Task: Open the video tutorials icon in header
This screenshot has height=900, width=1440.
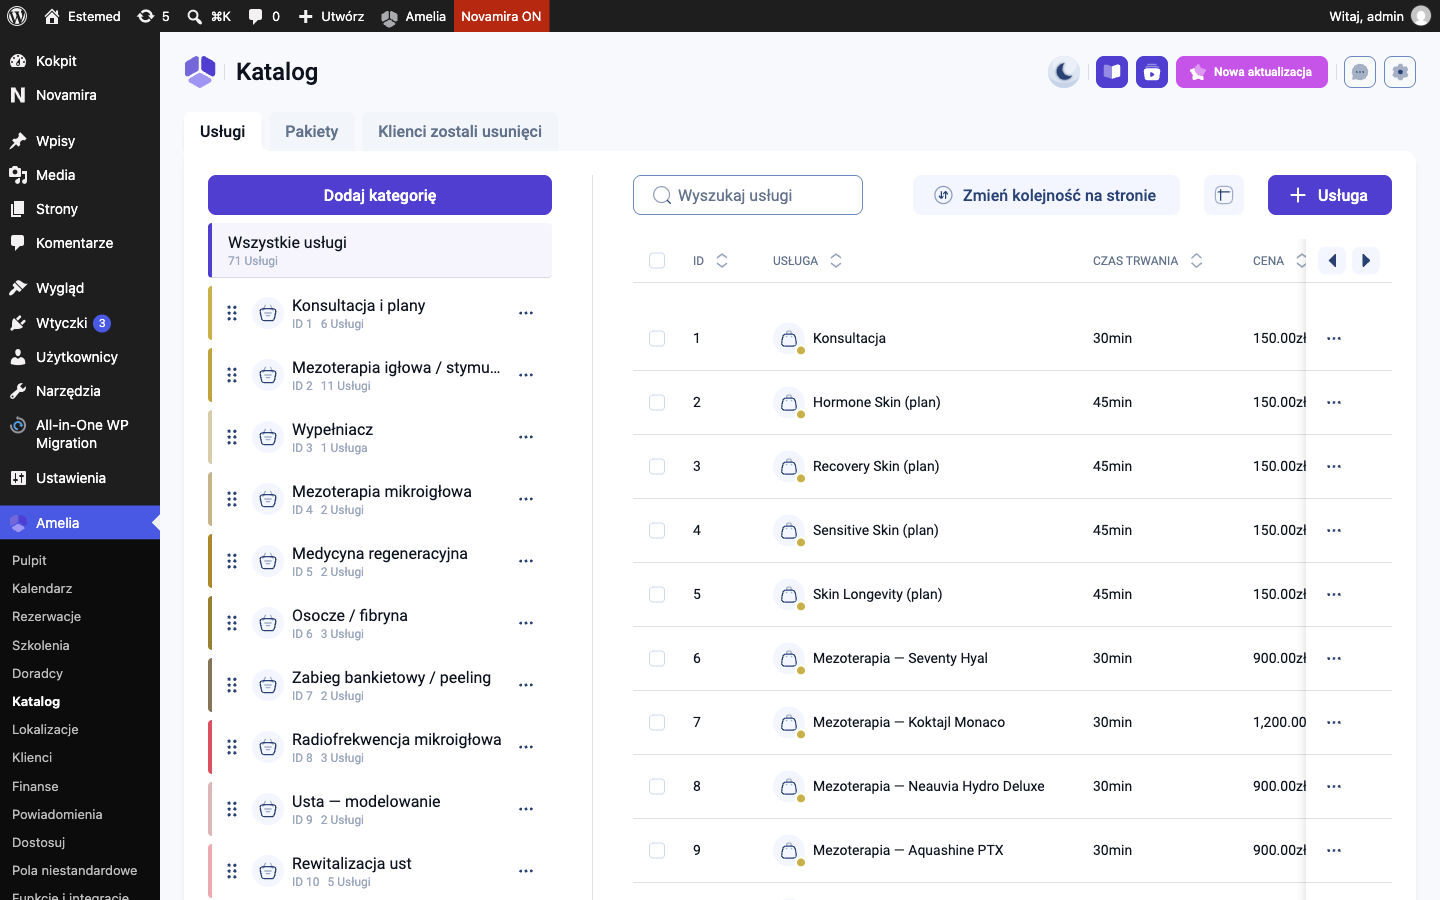Action: (1152, 72)
